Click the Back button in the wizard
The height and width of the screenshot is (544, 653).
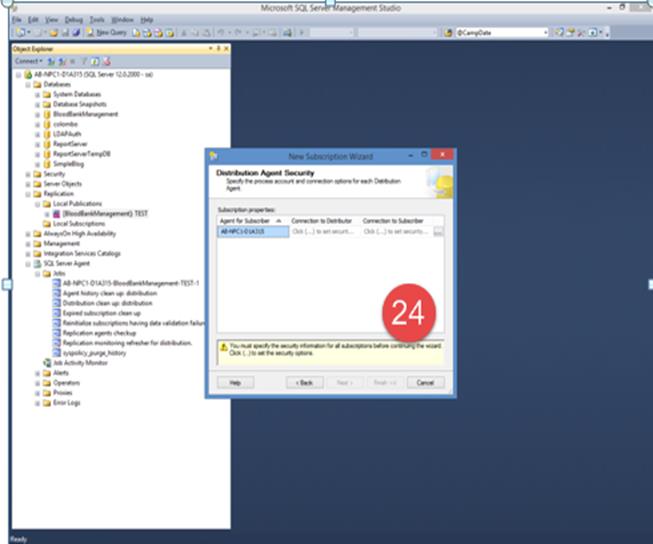click(304, 382)
